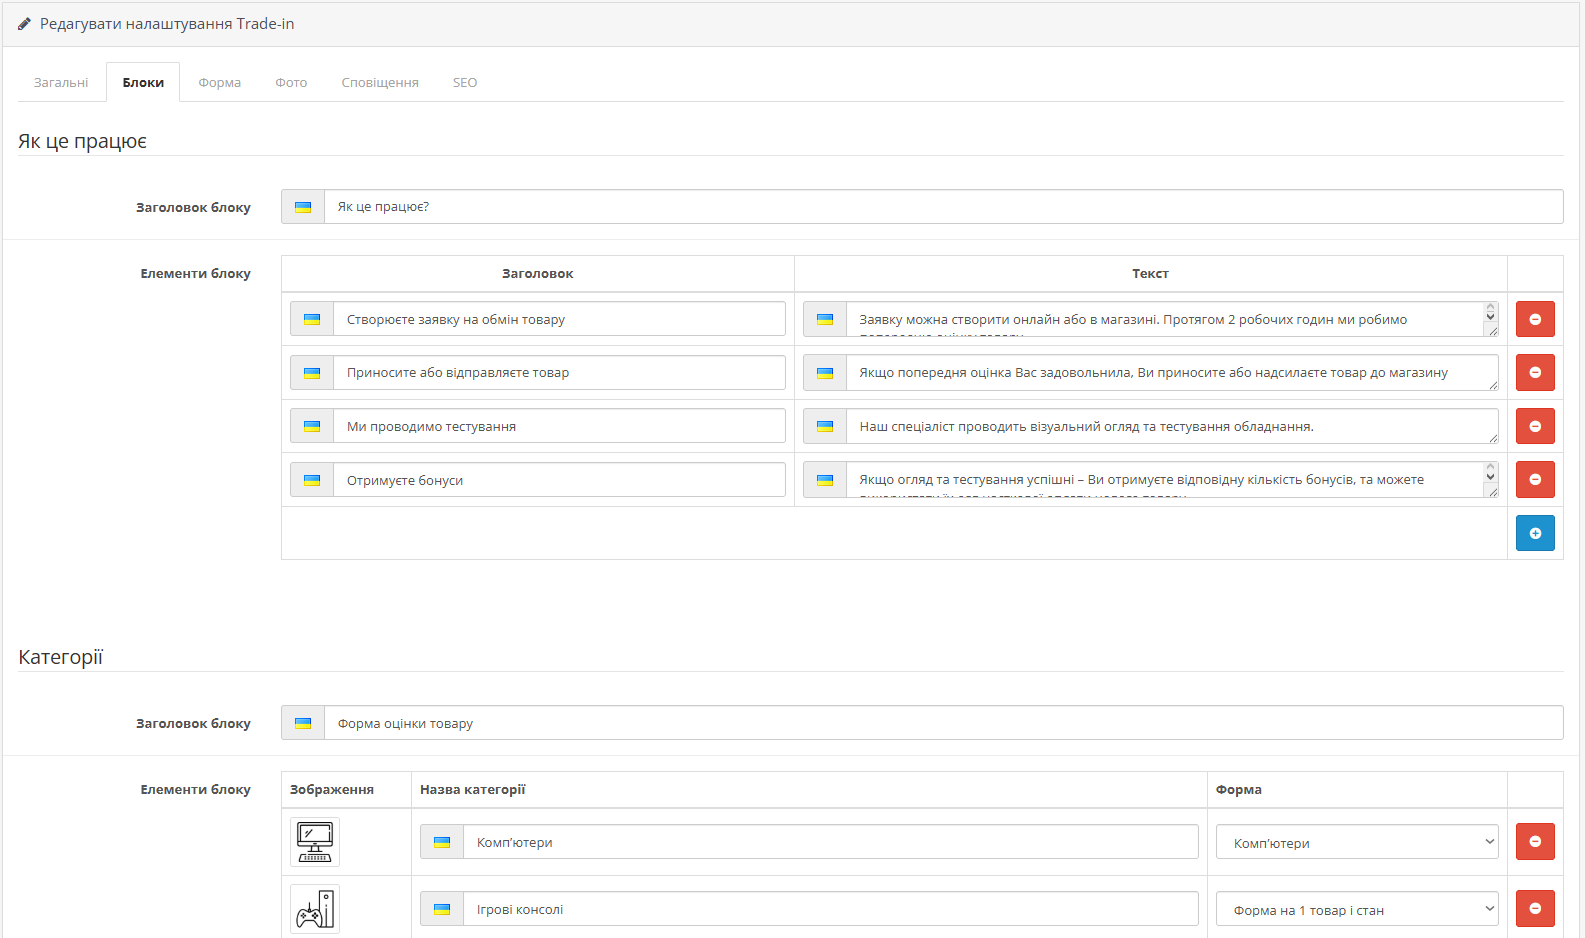
Task: Click the flag next to 'Ігрові консолі' field
Action: (x=442, y=909)
